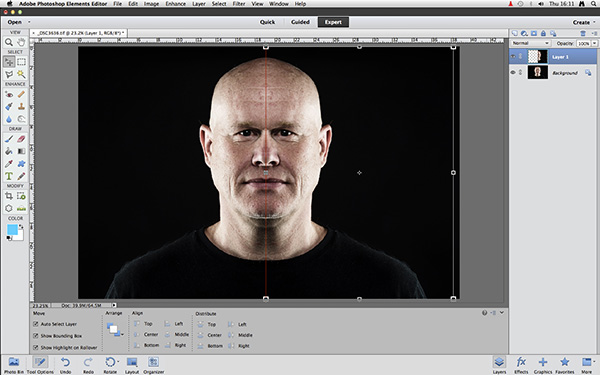Open the Layers panel flyout menu

[594, 34]
